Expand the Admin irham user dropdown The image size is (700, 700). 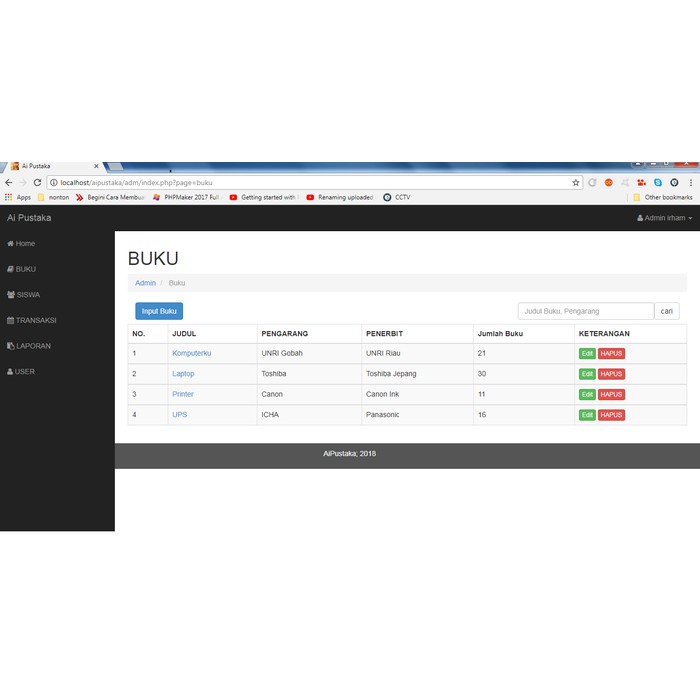(664, 218)
